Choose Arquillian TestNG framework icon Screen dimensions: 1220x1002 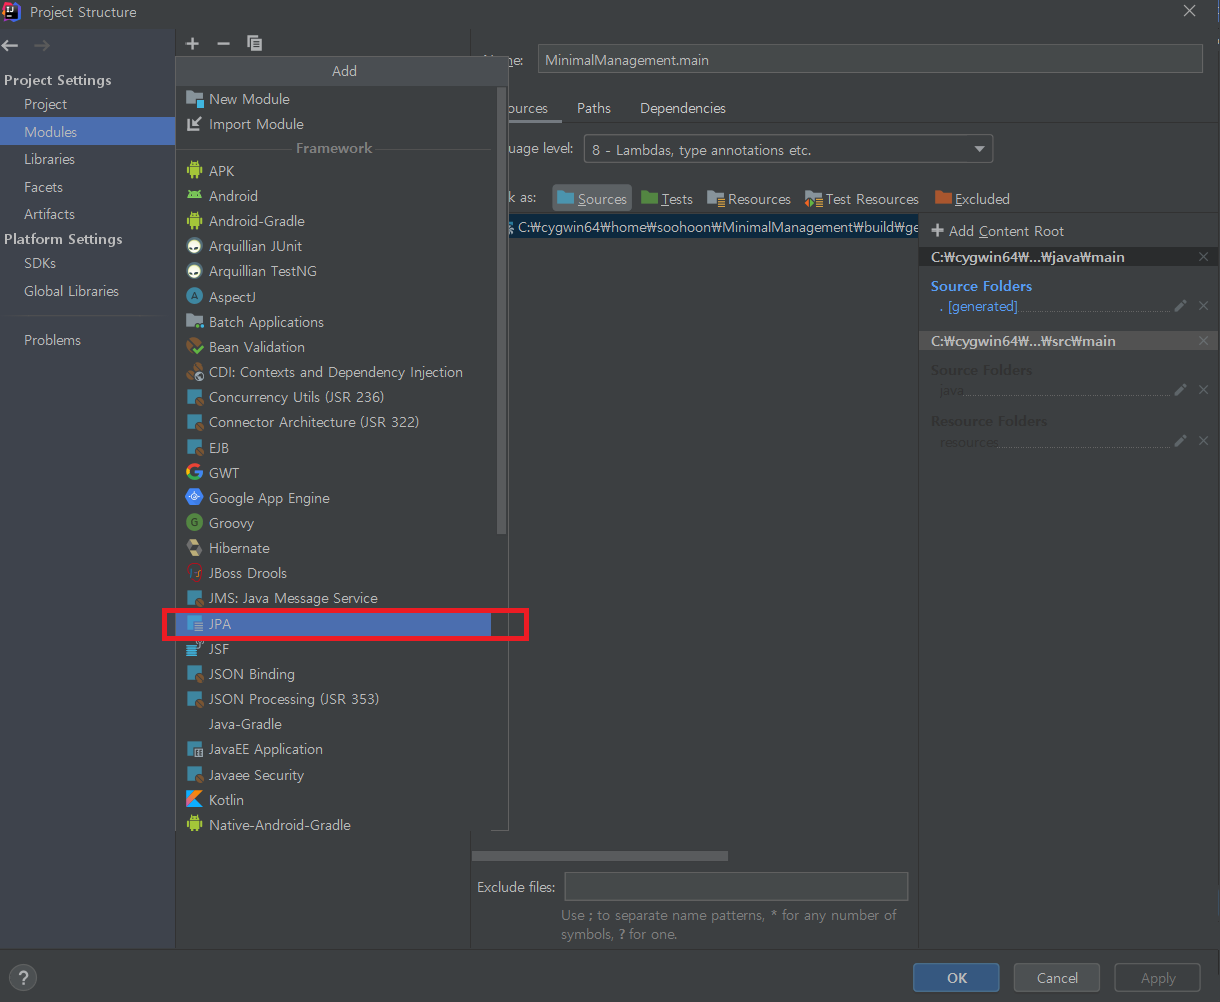tap(194, 271)
